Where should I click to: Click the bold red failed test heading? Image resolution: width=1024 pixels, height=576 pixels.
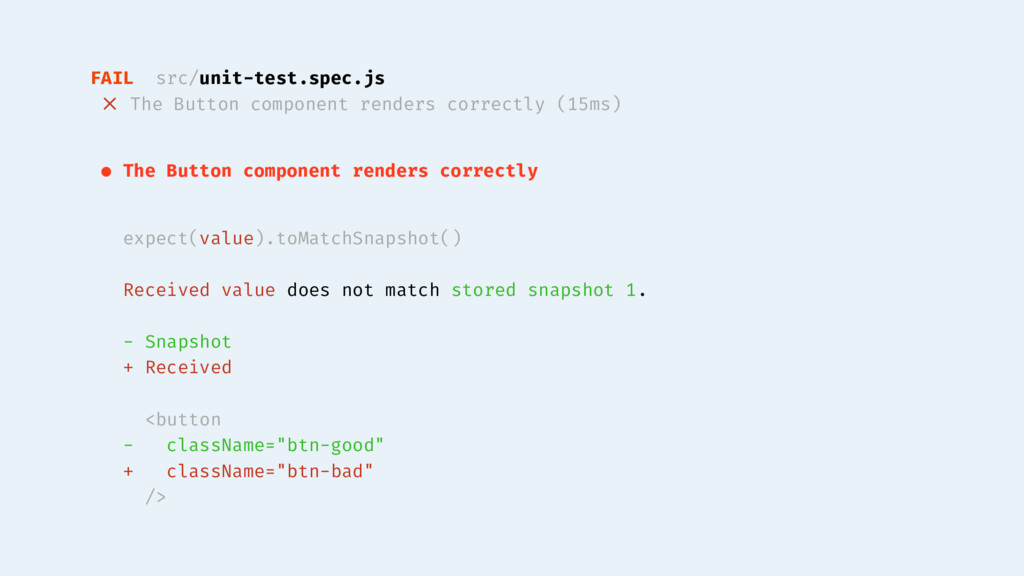[x=330, y=171]
